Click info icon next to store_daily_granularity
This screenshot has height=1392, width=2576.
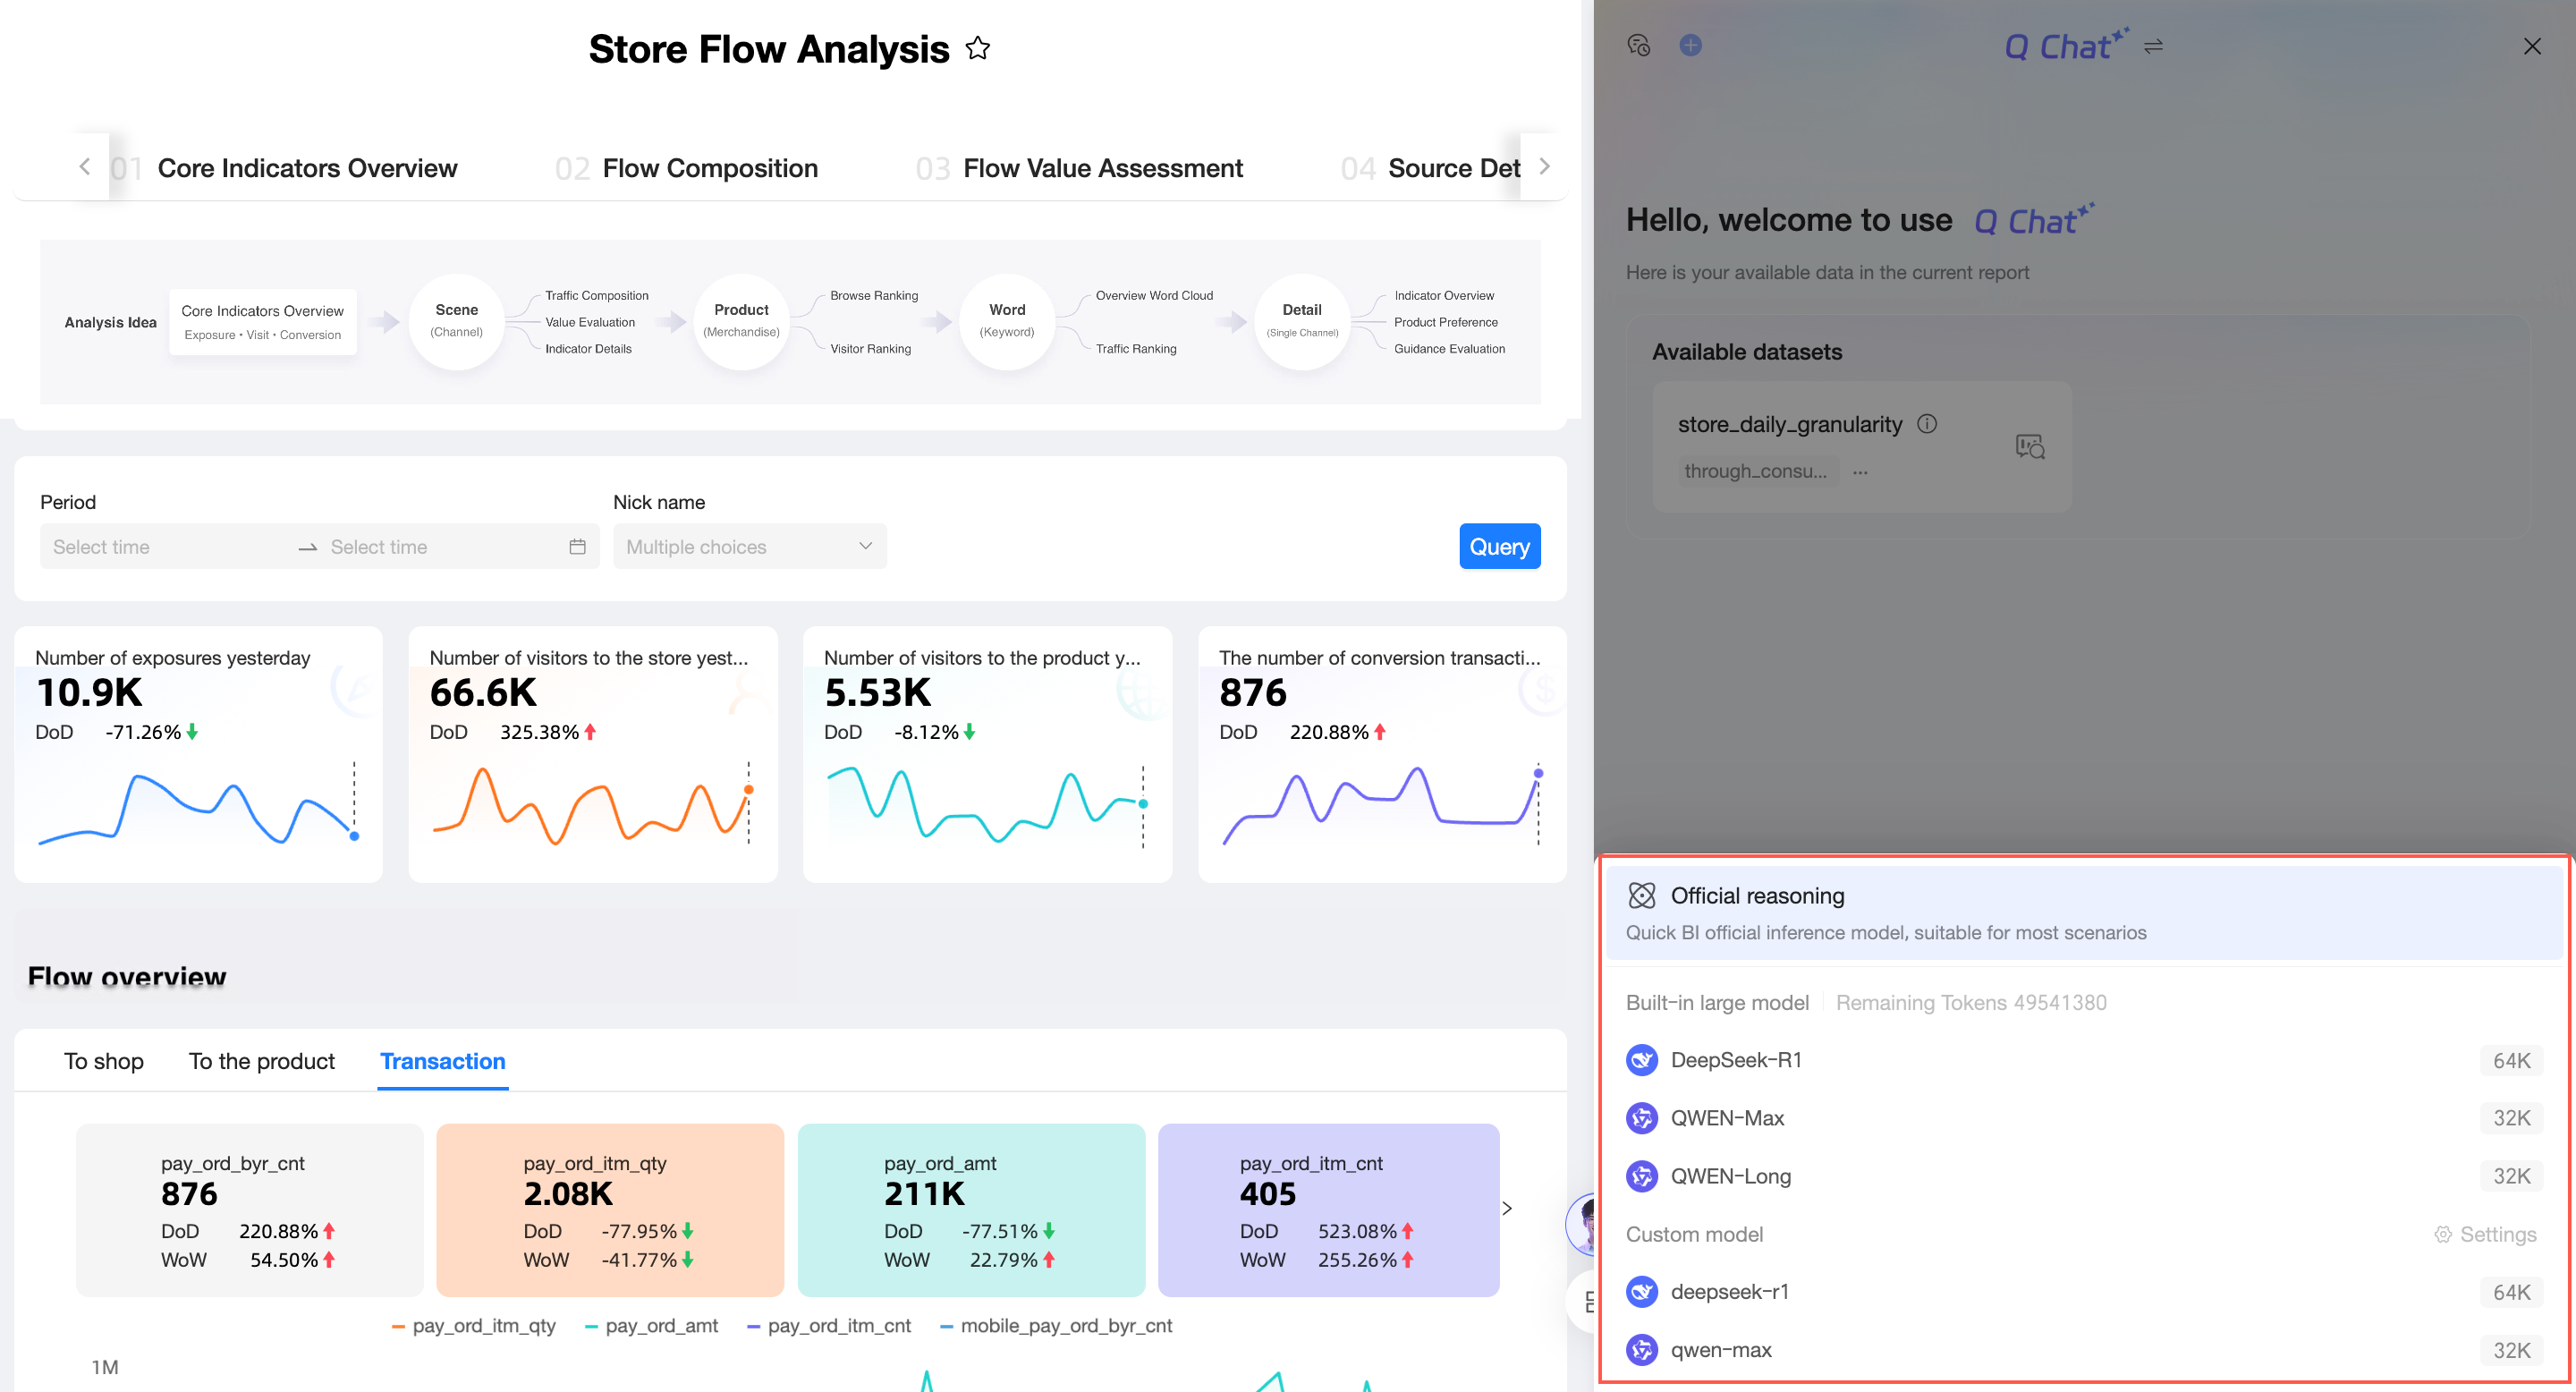tap(1927, 424)
